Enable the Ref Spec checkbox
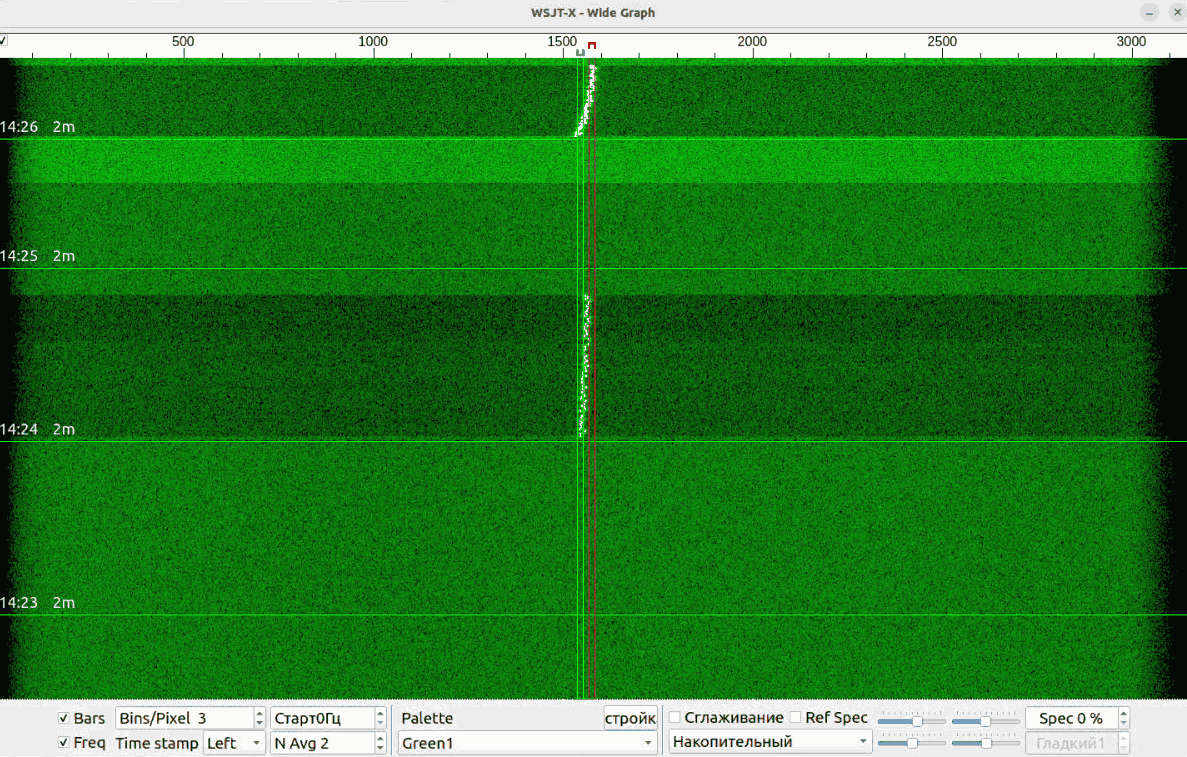Viewport: 1187px width, 757px height. click(796, 718)
